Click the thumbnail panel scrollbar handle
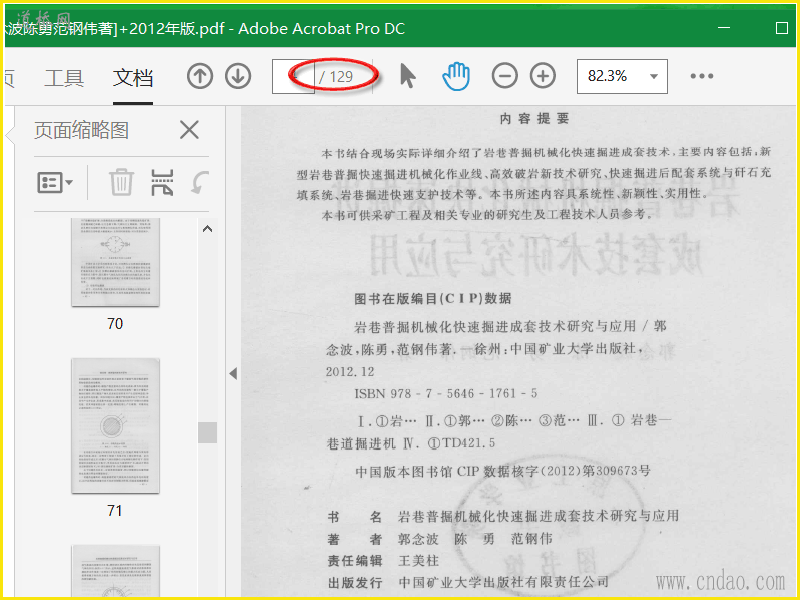Viewport: 800px width, 600px height. [207, 432]
